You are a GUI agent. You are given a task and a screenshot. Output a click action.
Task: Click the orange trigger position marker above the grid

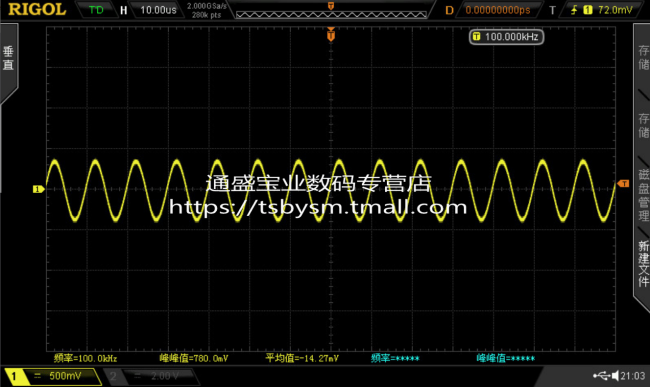tap(331, 34)
